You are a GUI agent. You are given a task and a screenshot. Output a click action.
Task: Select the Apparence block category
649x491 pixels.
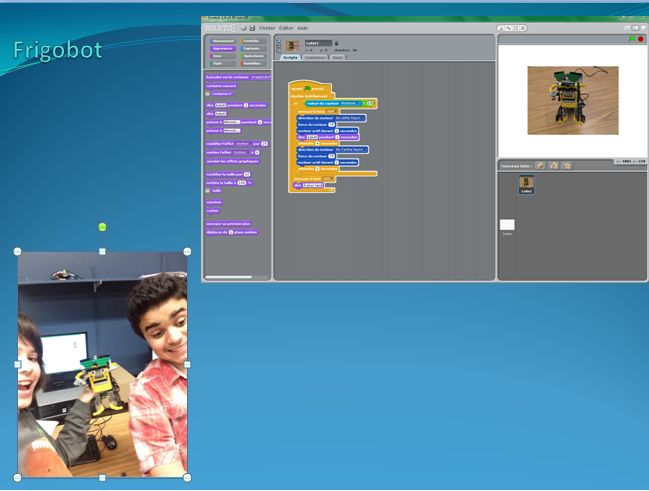[223, 48]
